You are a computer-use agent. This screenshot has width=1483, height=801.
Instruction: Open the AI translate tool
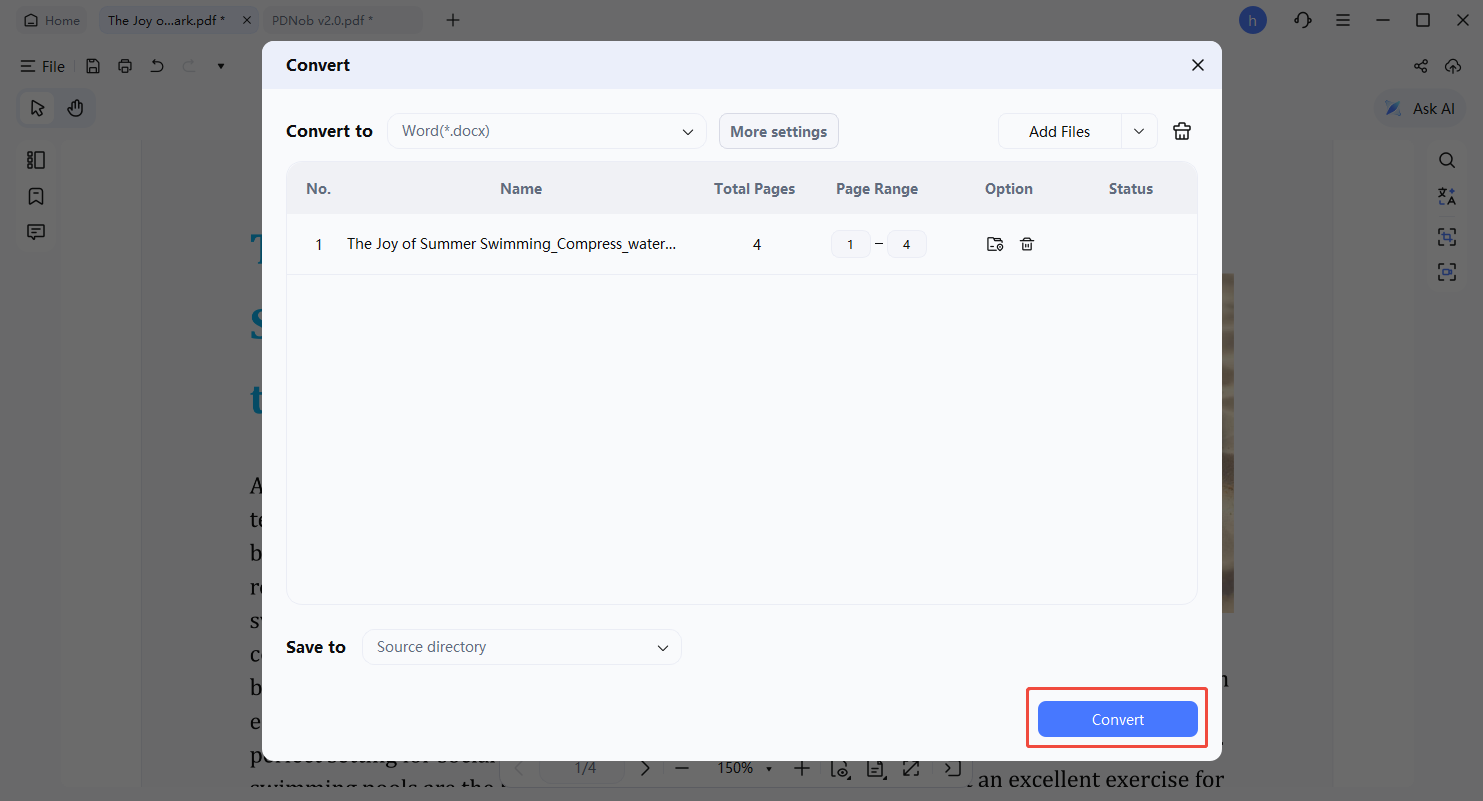tap(1447, 196)
